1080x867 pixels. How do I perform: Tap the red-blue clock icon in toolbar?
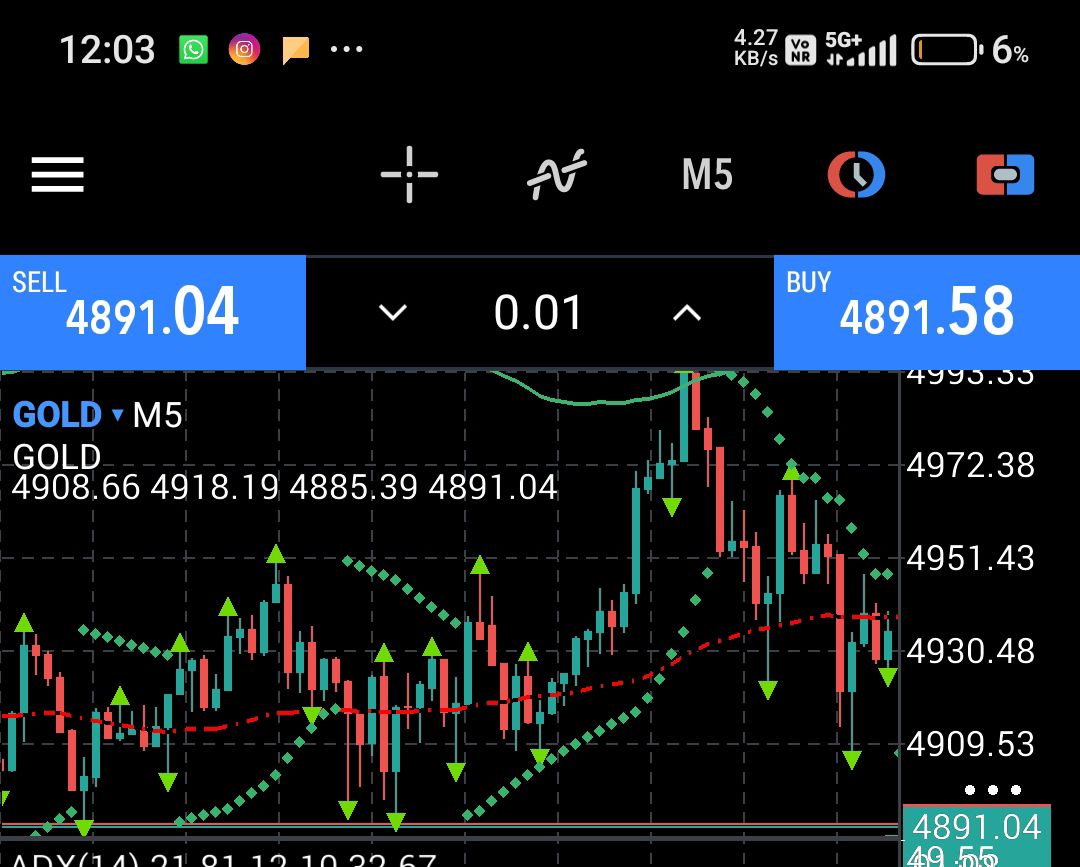[856, 175]
